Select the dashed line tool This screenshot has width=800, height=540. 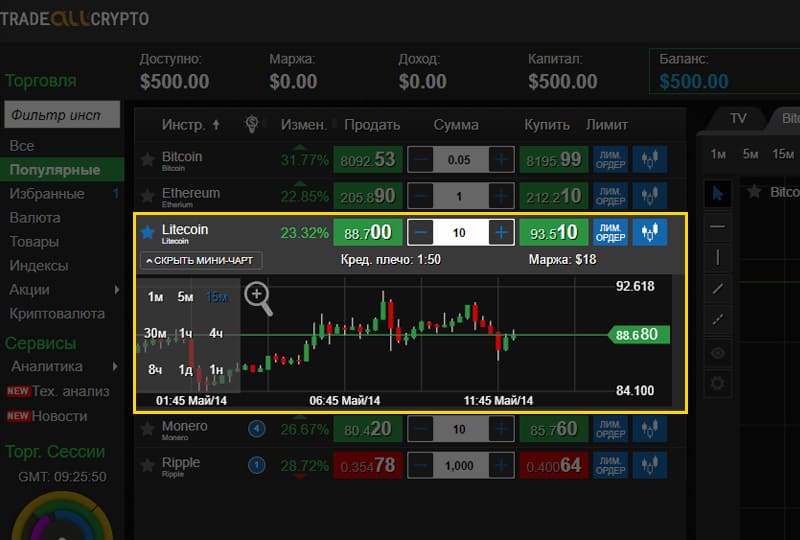[717, 320]
